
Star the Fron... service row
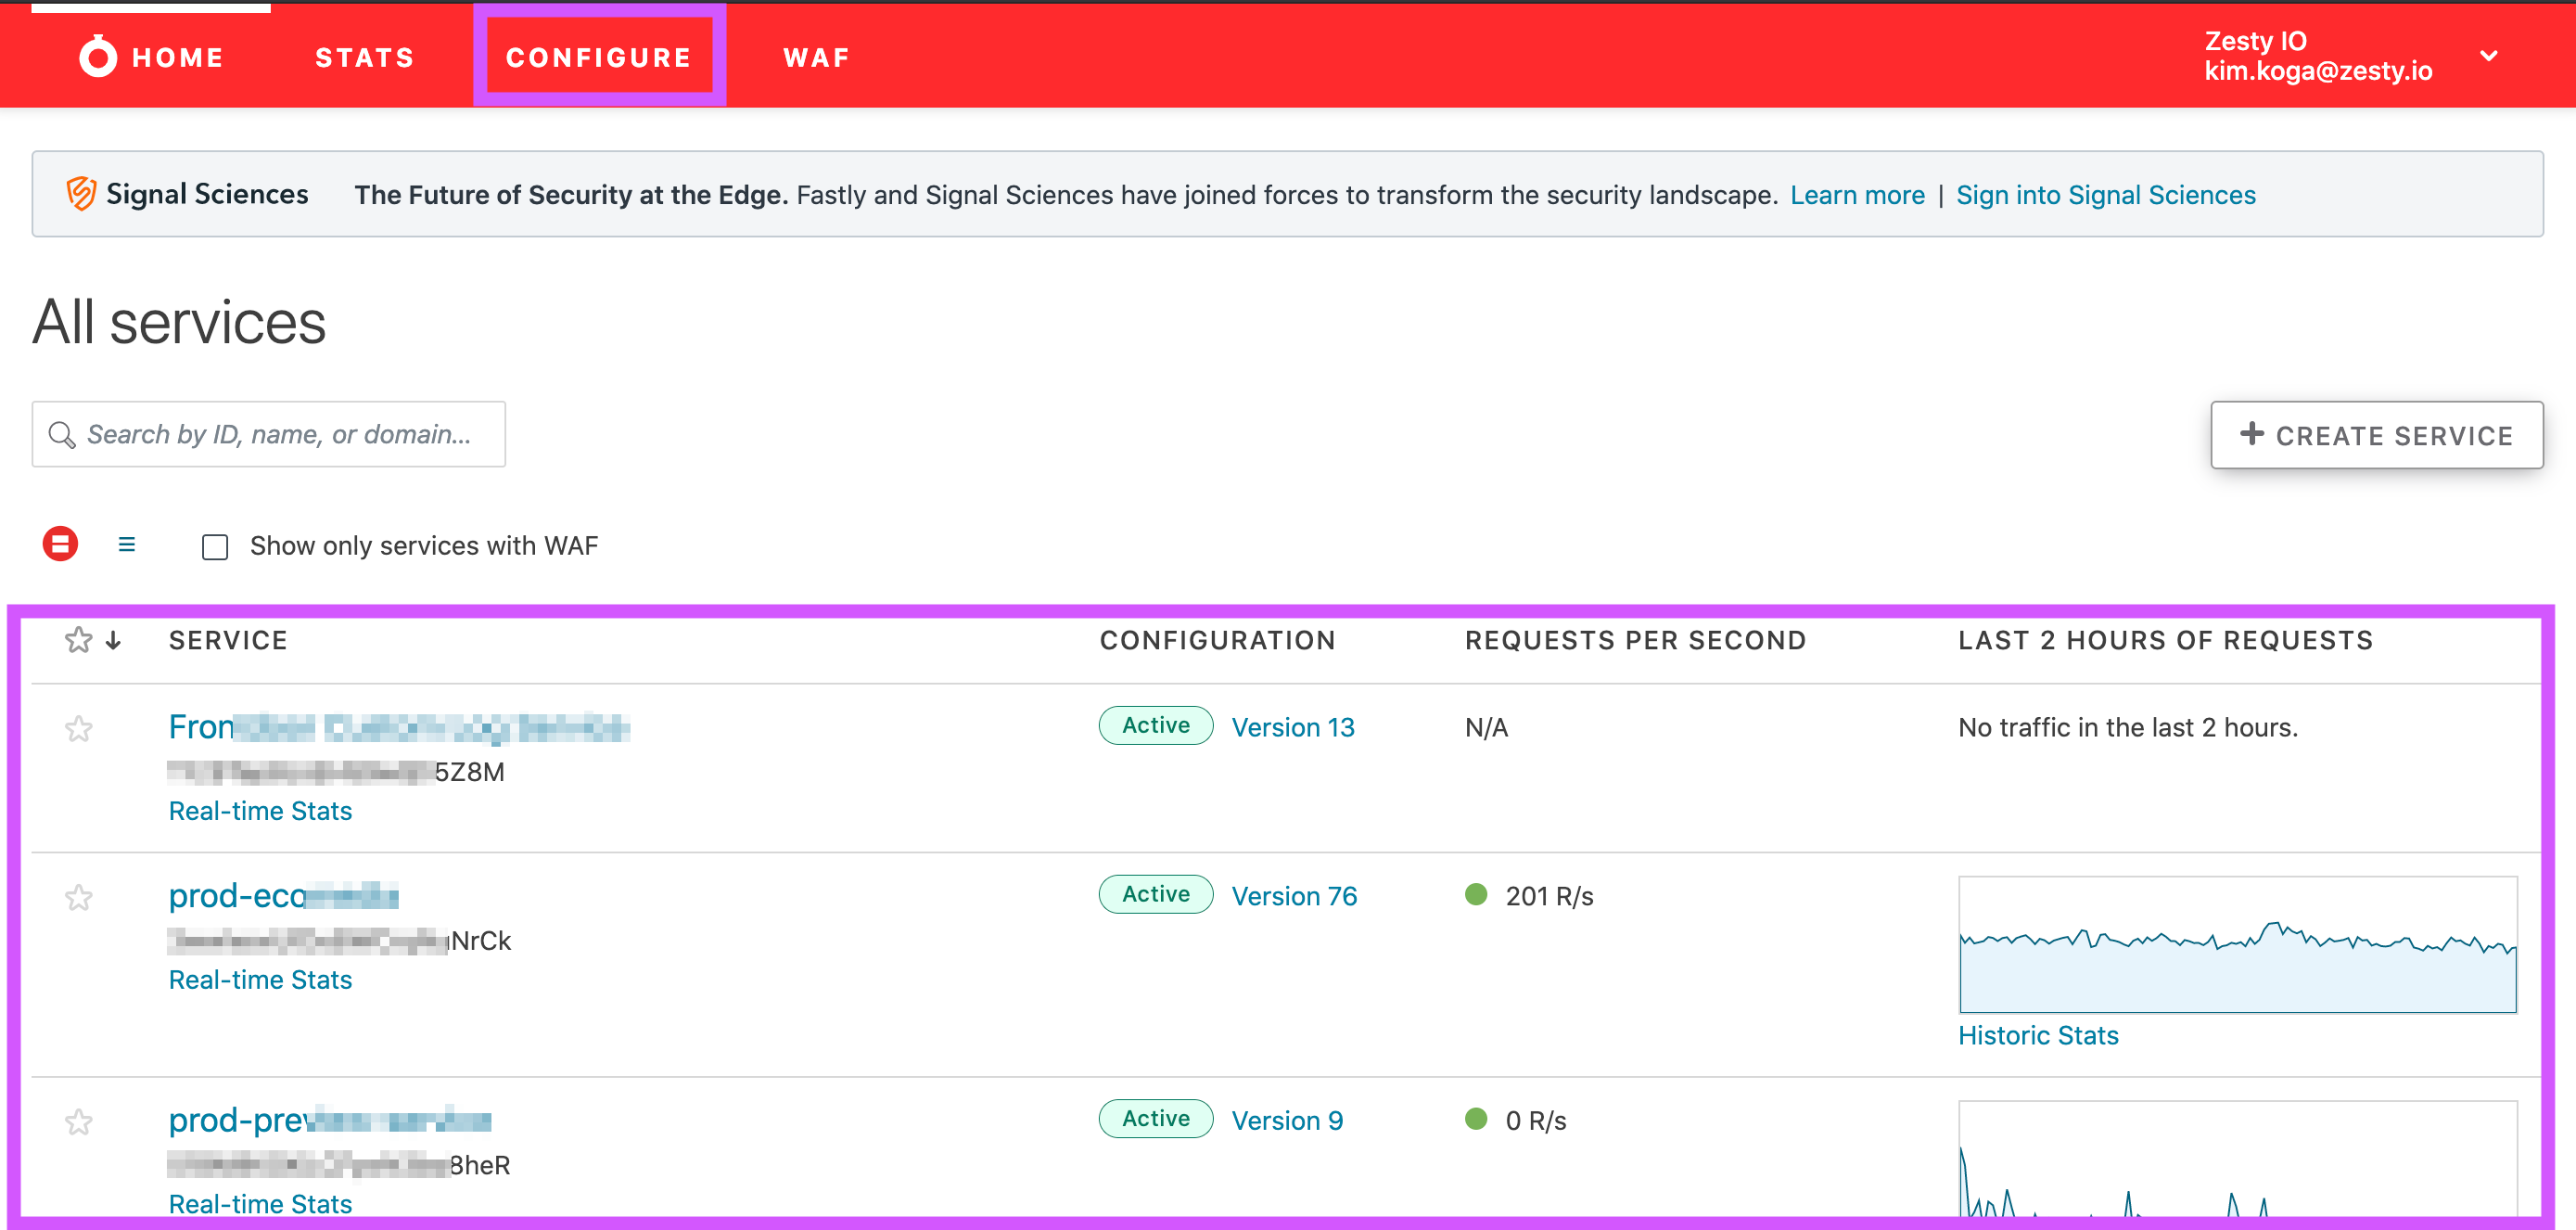[78, 728]
